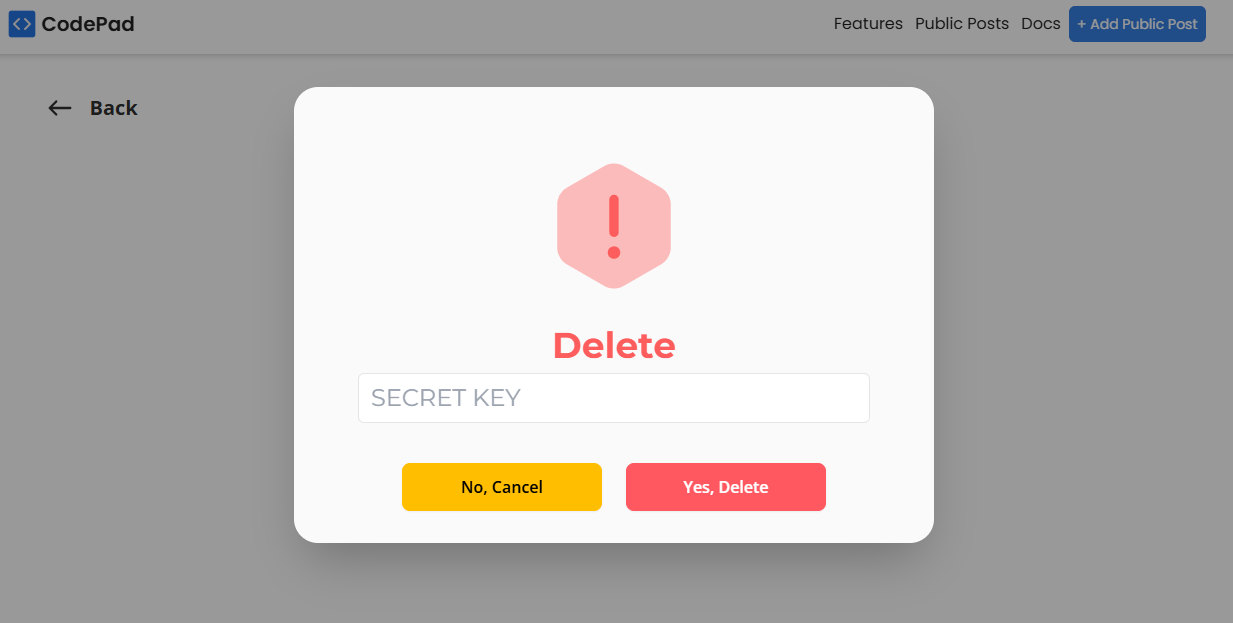Image resolution: width=1233 pixels, height=623 pixels.
Task: Click the left-pointing Back arrow icon
Action: coord(60,108)
